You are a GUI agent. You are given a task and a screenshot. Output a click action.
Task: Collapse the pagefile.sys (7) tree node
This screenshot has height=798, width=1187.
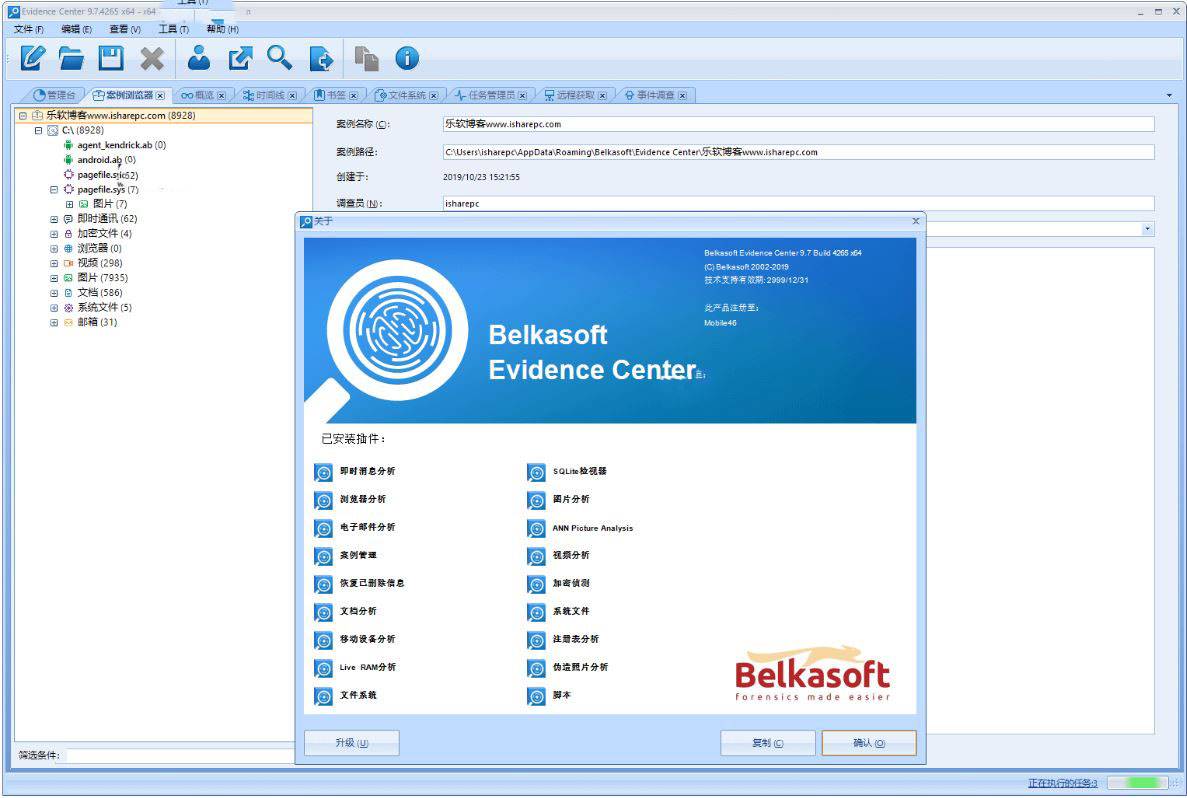tap(54, 189)
